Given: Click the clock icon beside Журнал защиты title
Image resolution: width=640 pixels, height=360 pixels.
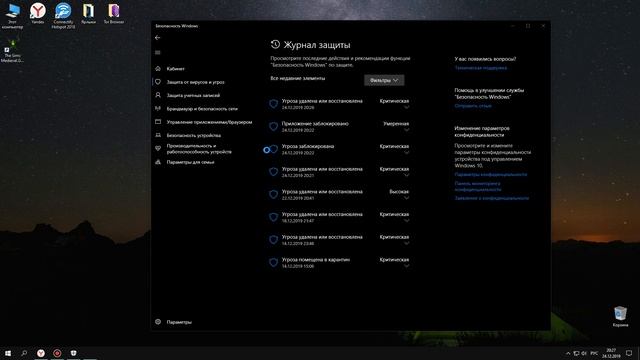Looking at the screenshot, I should pyautogui.click(x=275, y=44).
